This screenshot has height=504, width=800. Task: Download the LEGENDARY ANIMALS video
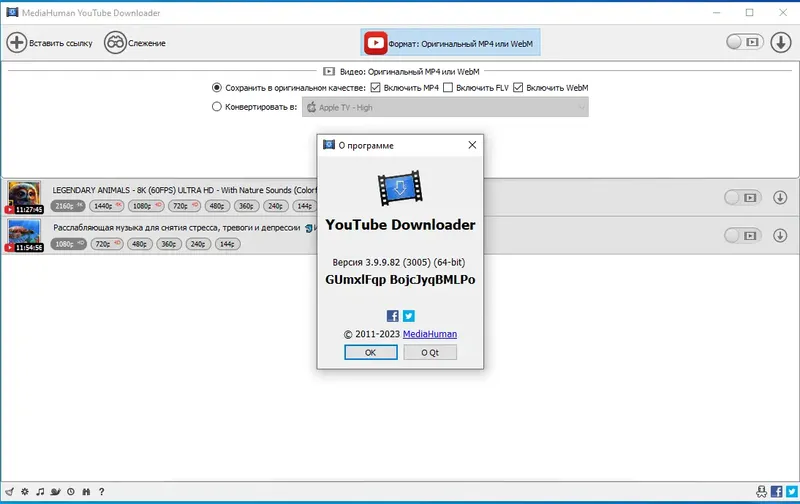(780, 197)
